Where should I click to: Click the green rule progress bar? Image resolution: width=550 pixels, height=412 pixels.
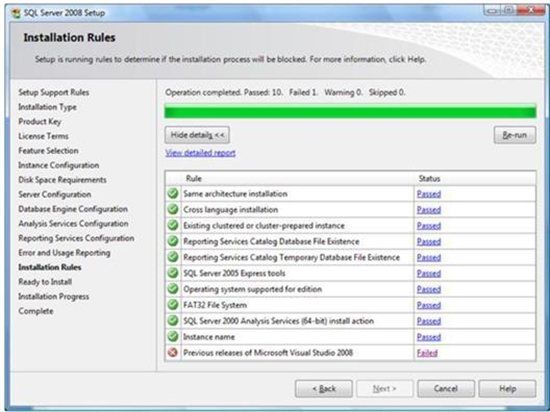click(350, 112)
